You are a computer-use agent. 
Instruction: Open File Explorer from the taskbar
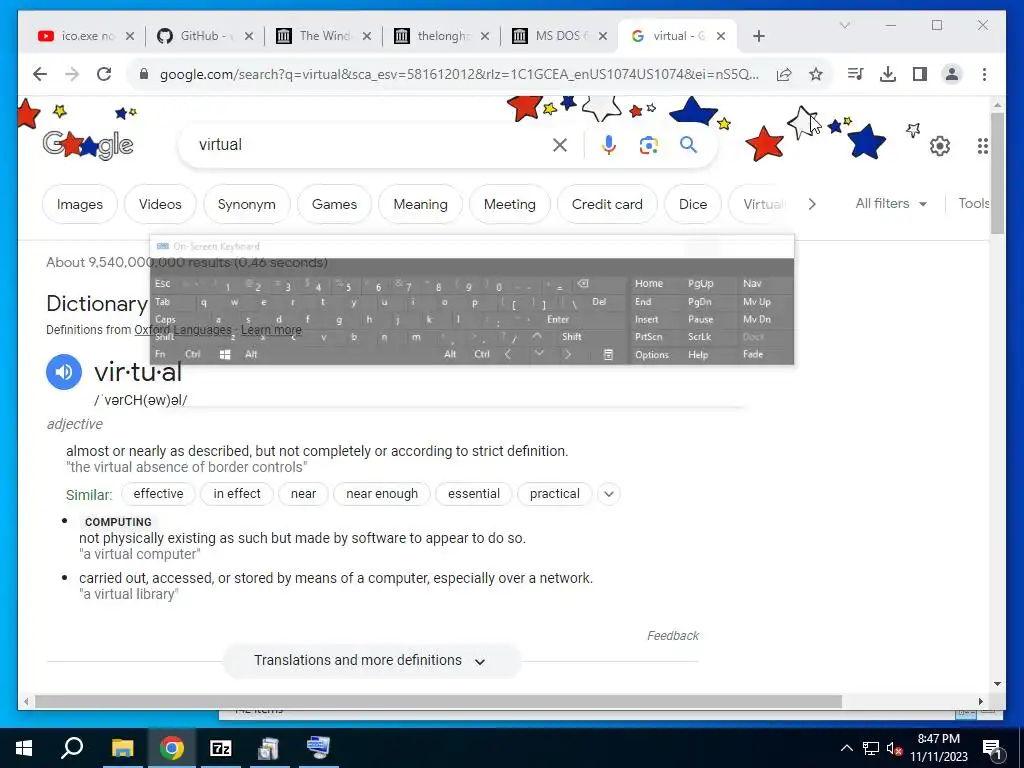[122, 748]
